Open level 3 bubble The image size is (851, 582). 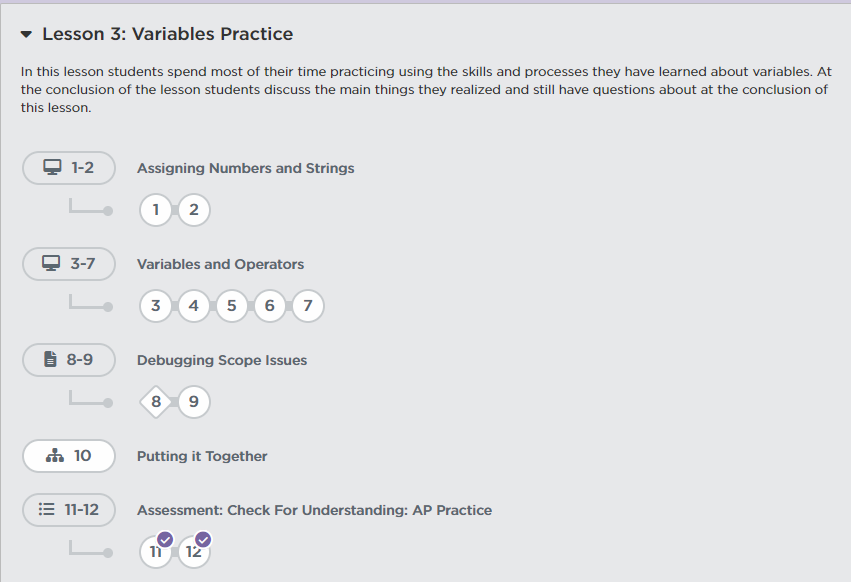tap(156, 306)
